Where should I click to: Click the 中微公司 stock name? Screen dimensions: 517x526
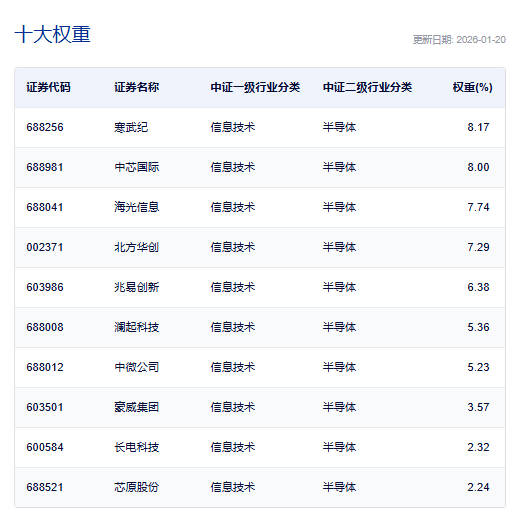137,367
